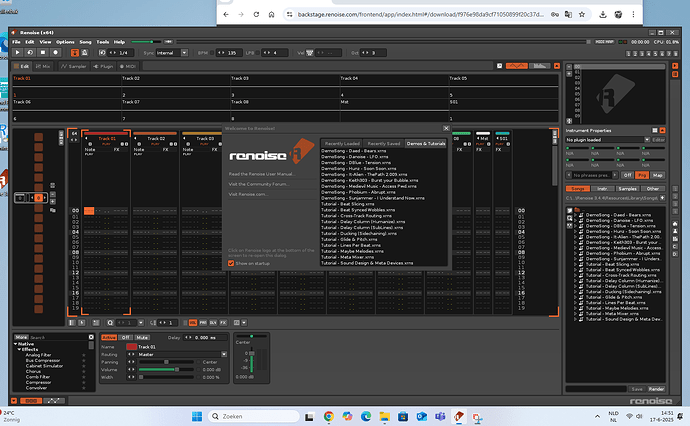Set track state to Active

pyautogui.click(x=109, y=338)
